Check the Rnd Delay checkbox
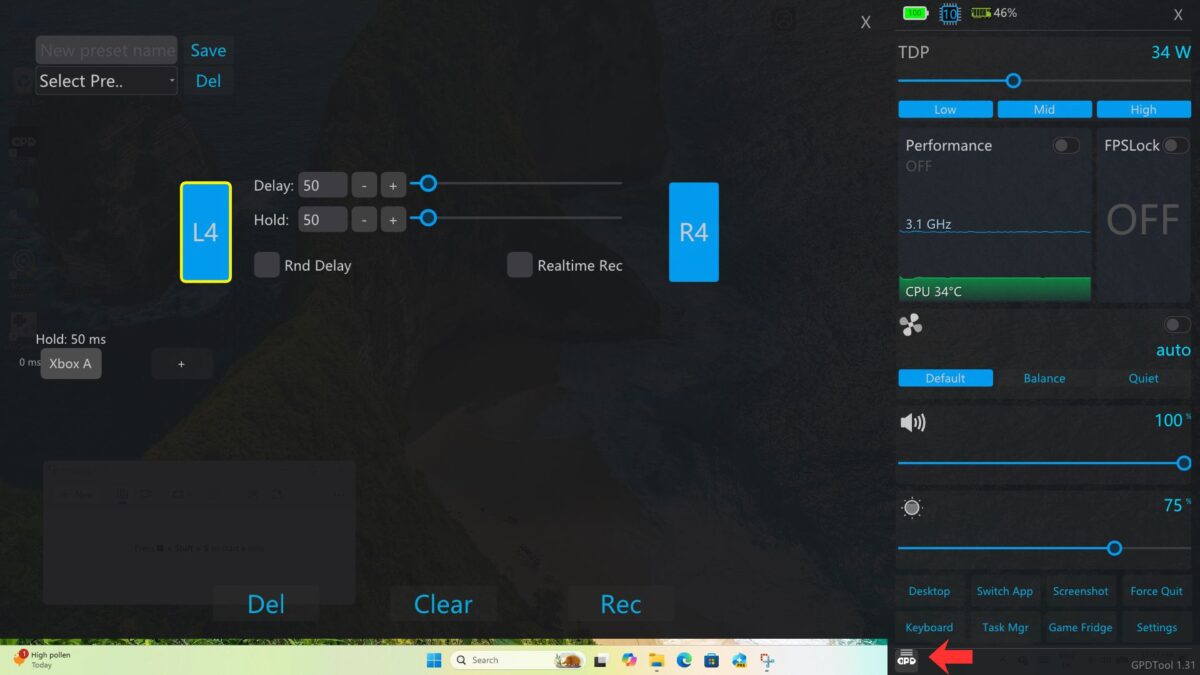This screenshot has width=1200, height=675. coord(266,265)
